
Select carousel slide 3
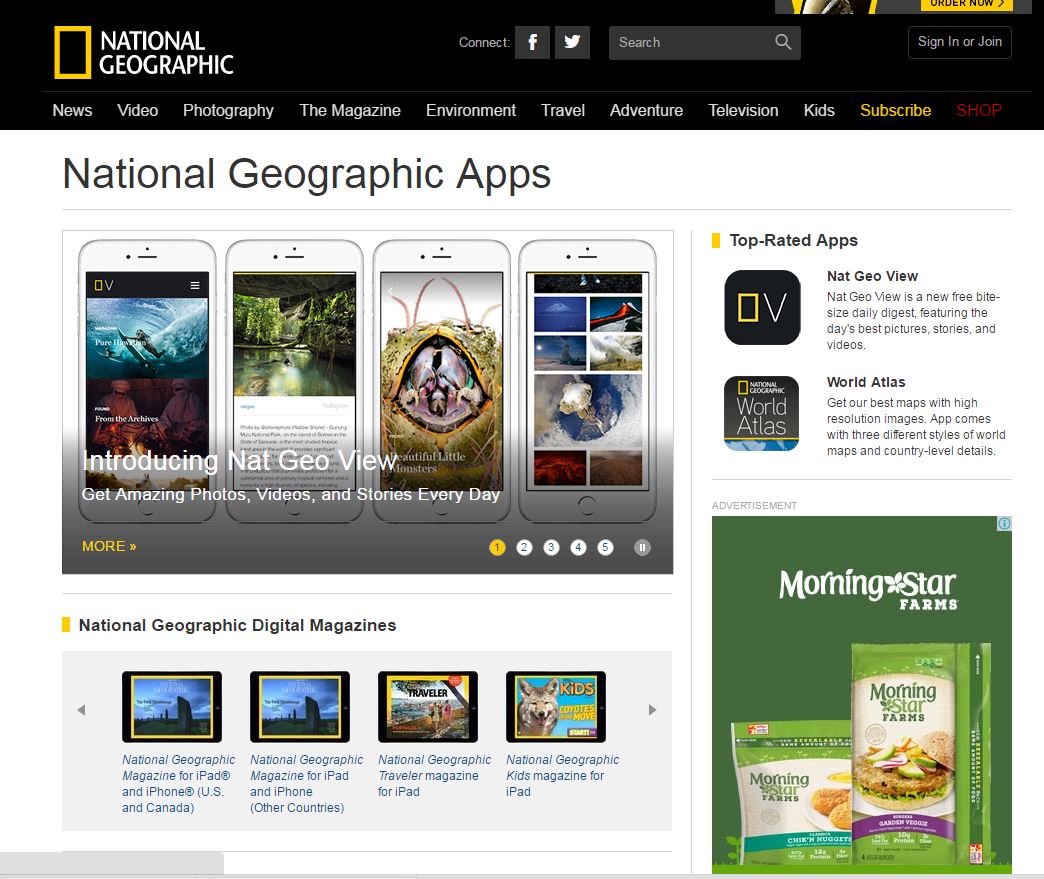[551, 547]
